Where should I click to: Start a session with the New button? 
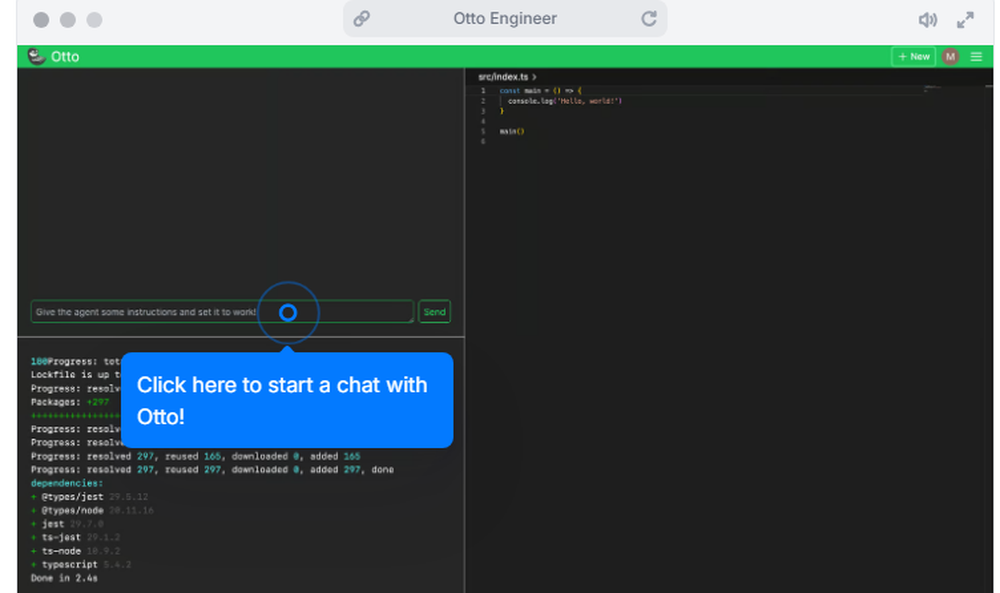(913, 56)
